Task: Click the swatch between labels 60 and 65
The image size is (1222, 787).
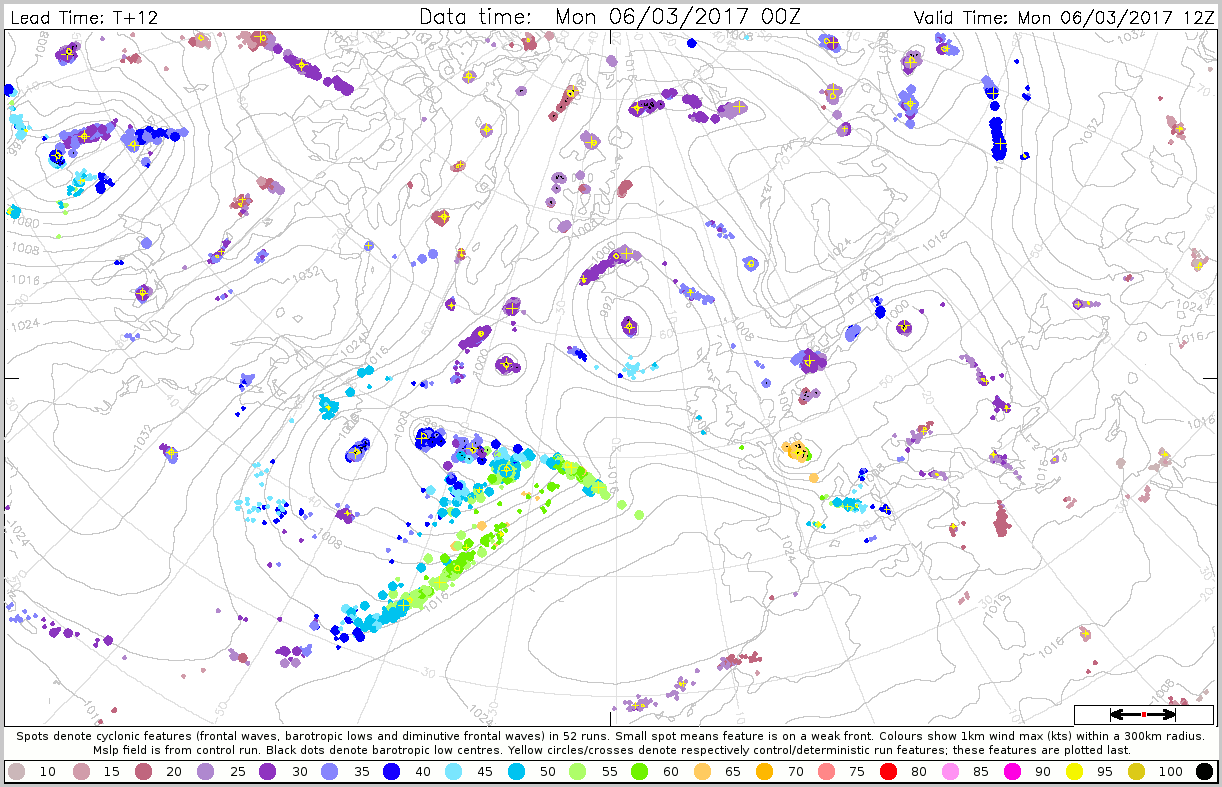Action: pos(701,772)
